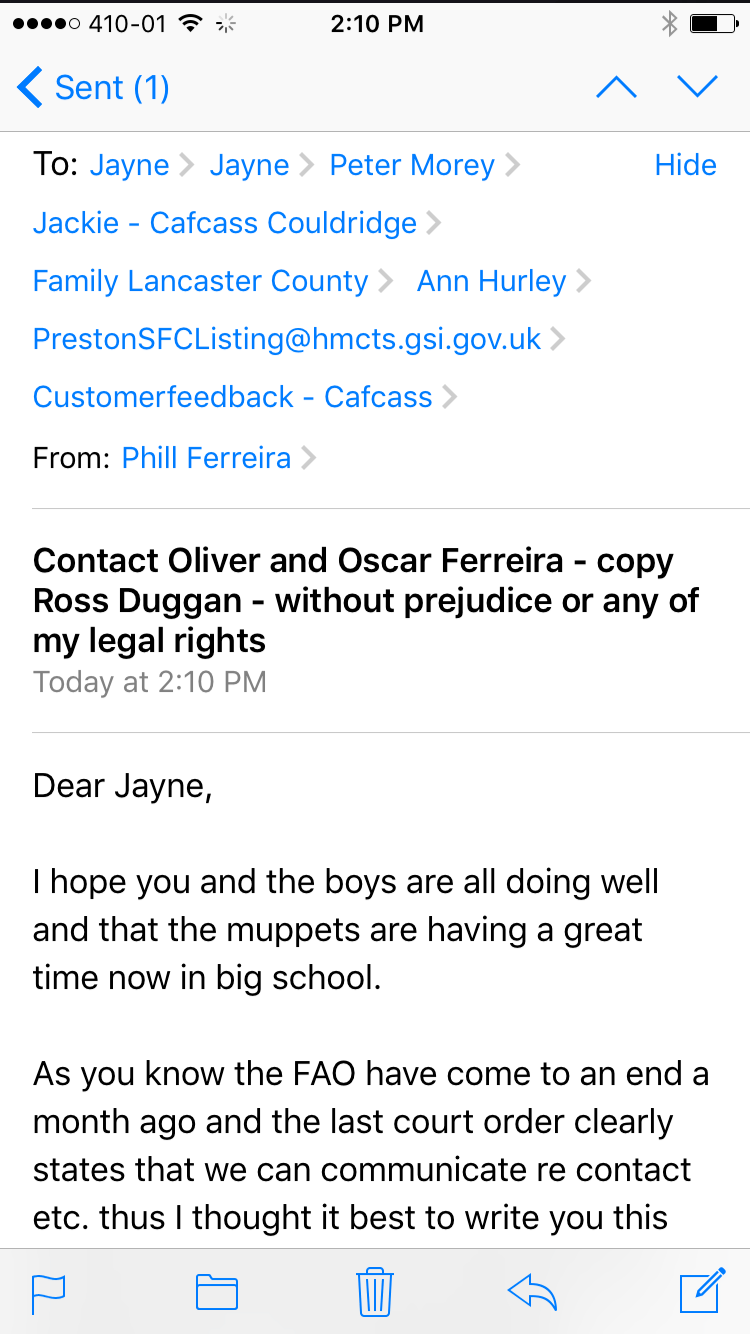This screenshot has width=750, height=1334.
Task: Open sender Phill Ferreira's contact
Action: point(206,458)
